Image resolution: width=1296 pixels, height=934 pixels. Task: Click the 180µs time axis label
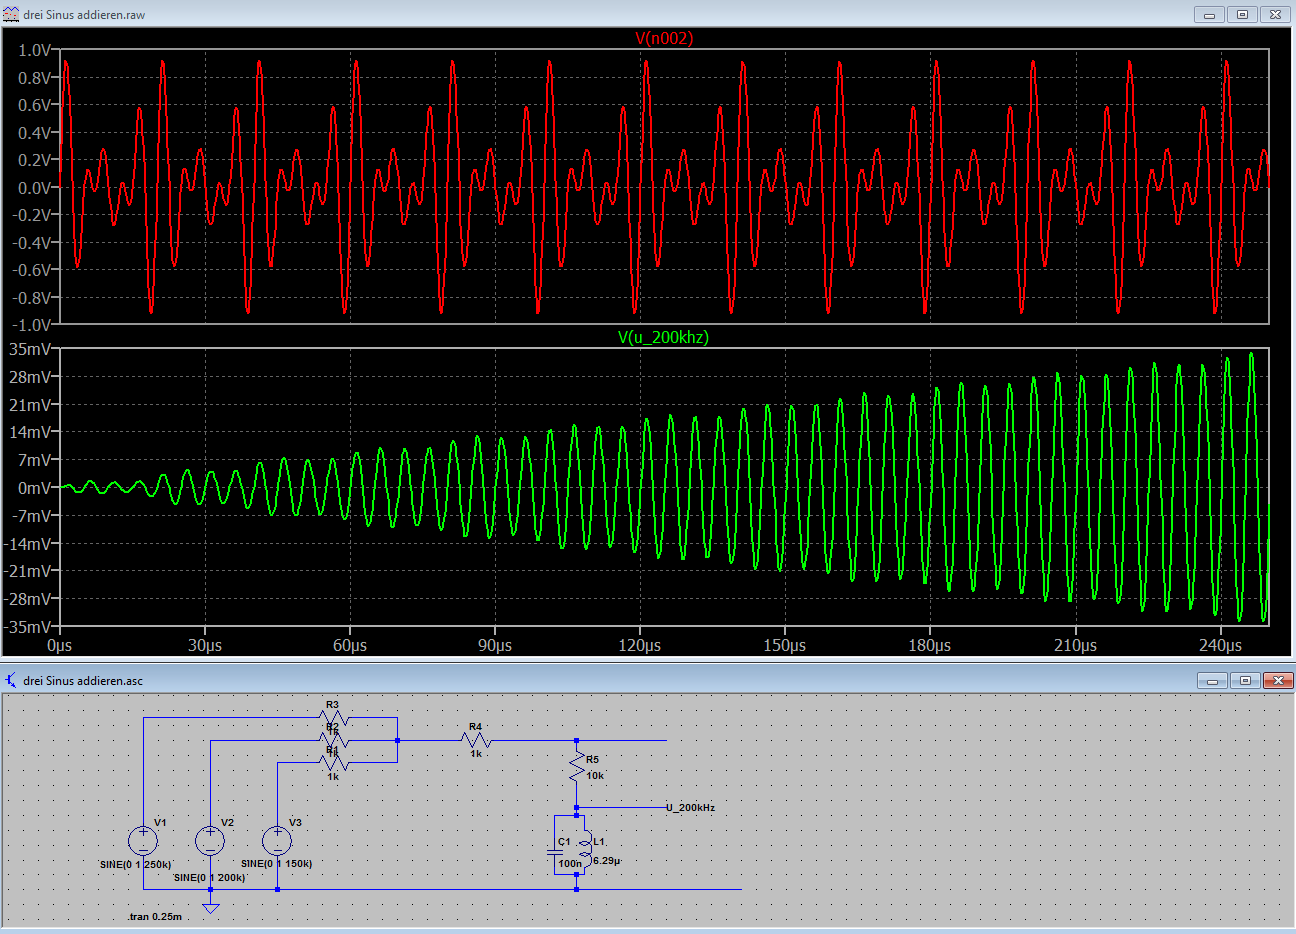click(930, 645)
